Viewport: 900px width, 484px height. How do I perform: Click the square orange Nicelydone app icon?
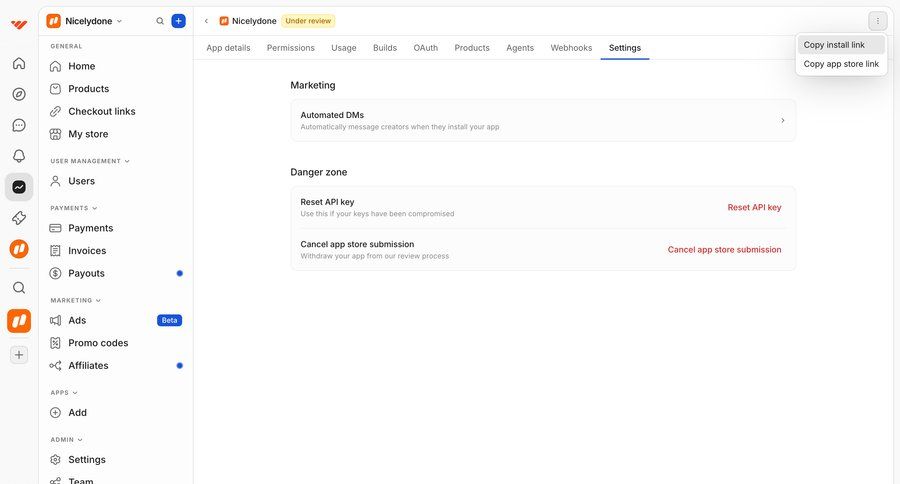19,321
